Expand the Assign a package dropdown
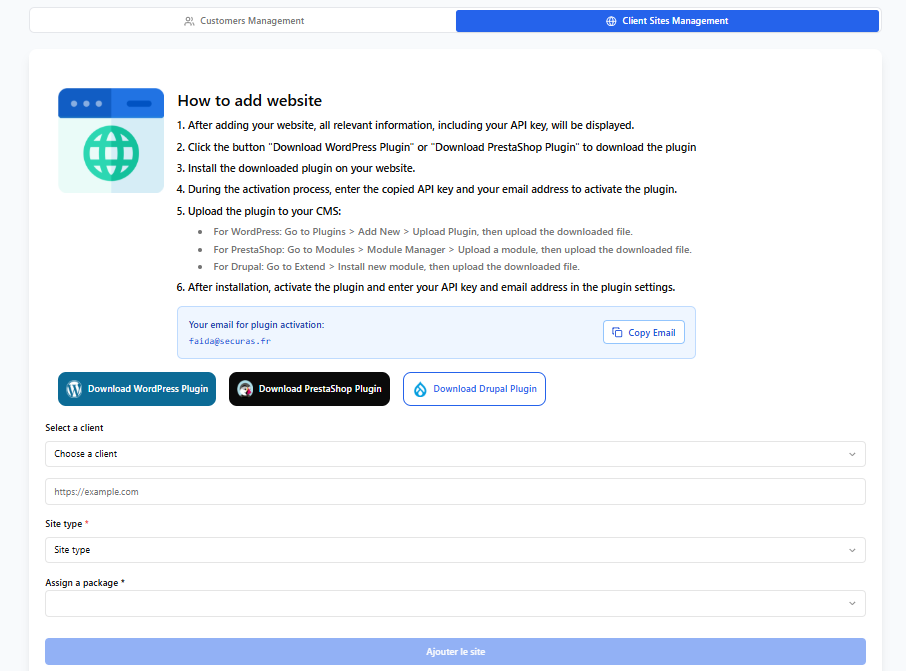 pyautogui.click(x=455, y=603)
